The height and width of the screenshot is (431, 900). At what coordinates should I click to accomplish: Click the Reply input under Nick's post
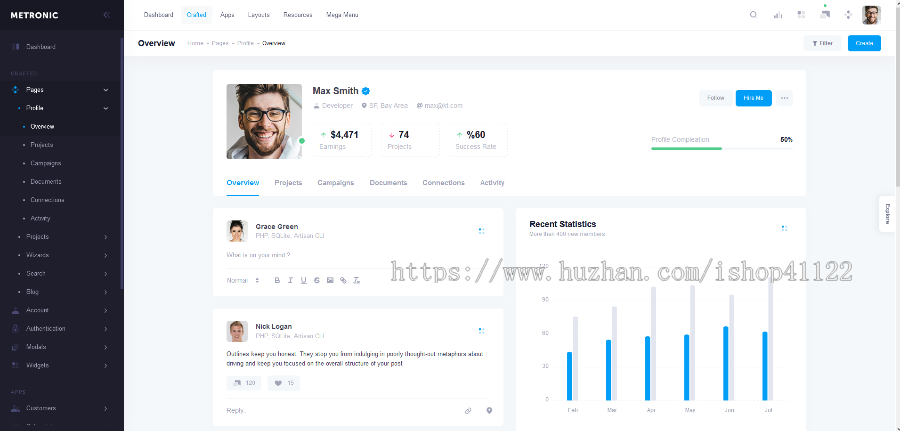pos(342,411)
